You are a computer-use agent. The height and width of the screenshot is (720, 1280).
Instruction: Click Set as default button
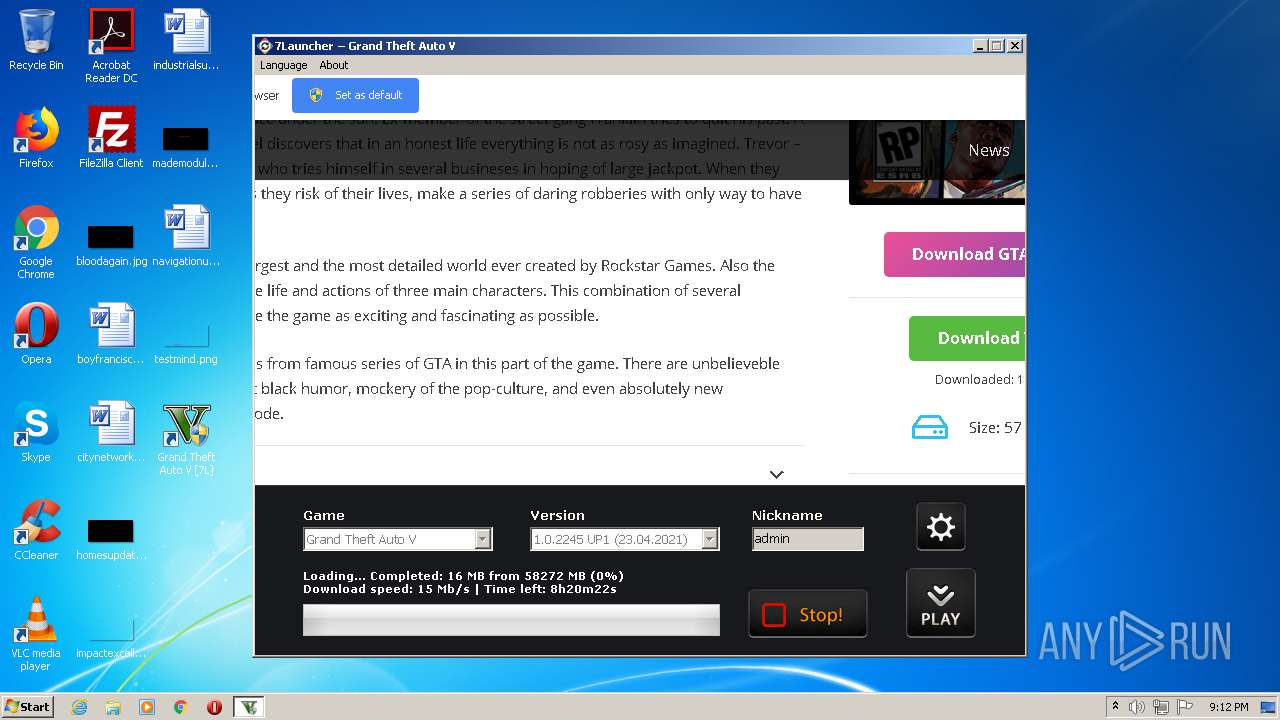tap(355, 95)
